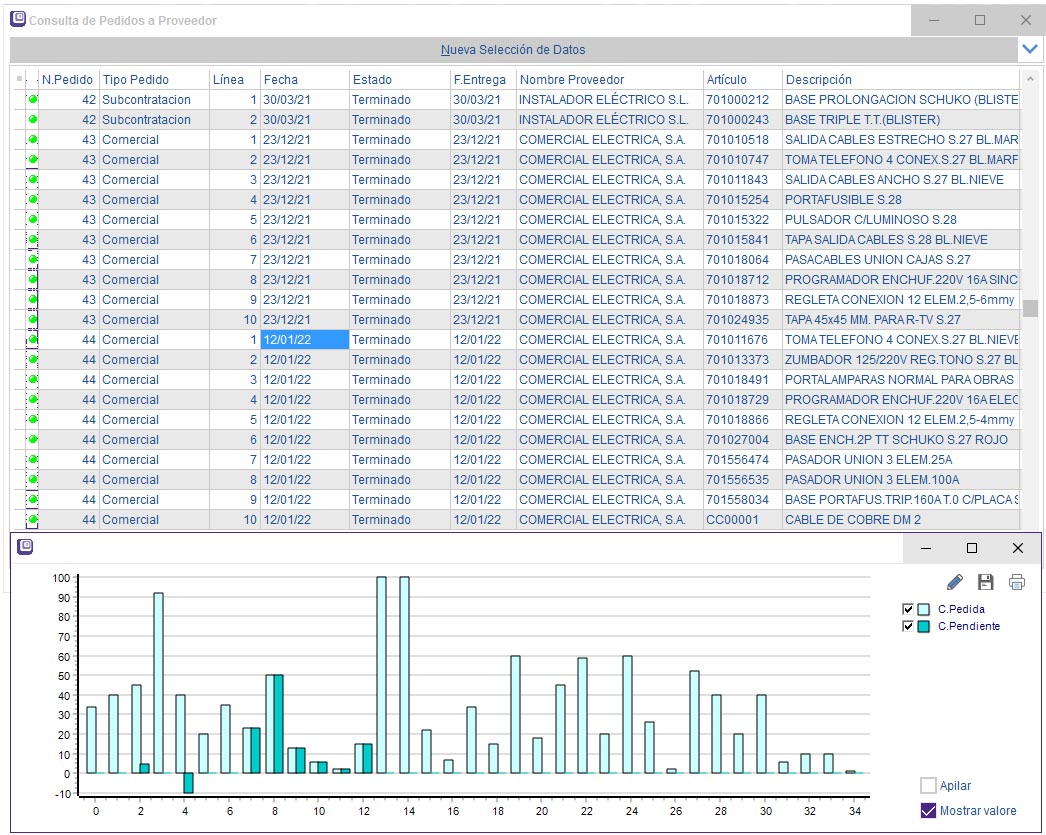1046x835 pixels.
Task: Click the printer icon to print chart
Action: [1017, 582]
